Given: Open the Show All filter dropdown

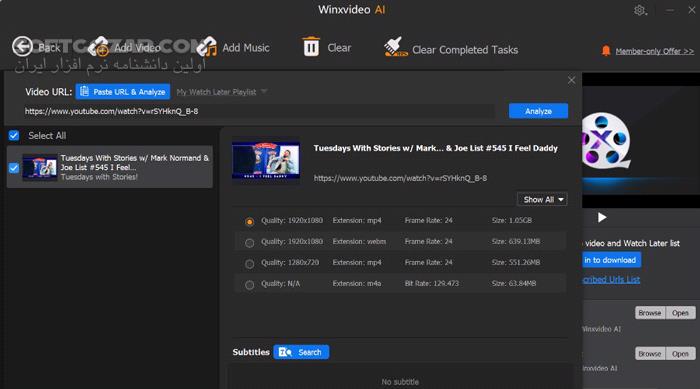Looking at the screenshot, I should 542,200.
